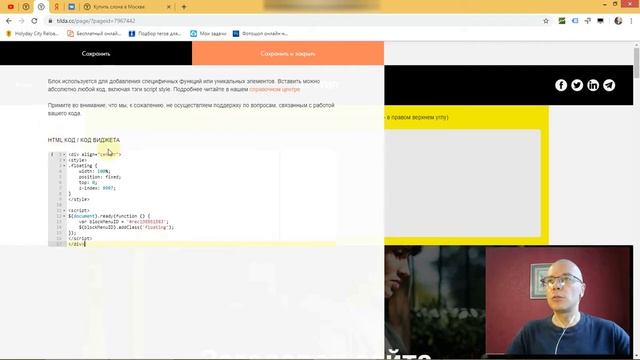Viewport: 640px width, 360px height.
Task: Click the HTML КОД / КОД ВИДЖЕТА label
Action: pos(84,140)
